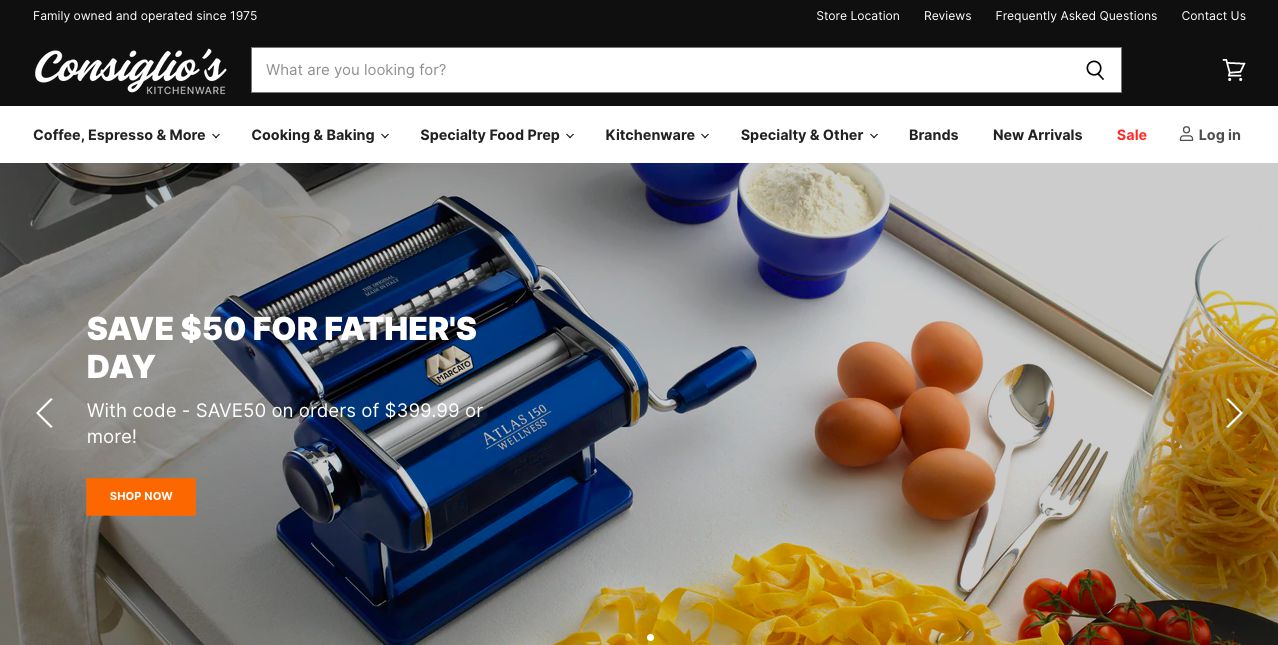The height and width of the screenshot is (645, 1278).
Task: Expand Cooking & Baking dropdown
Action: (320, 135)
